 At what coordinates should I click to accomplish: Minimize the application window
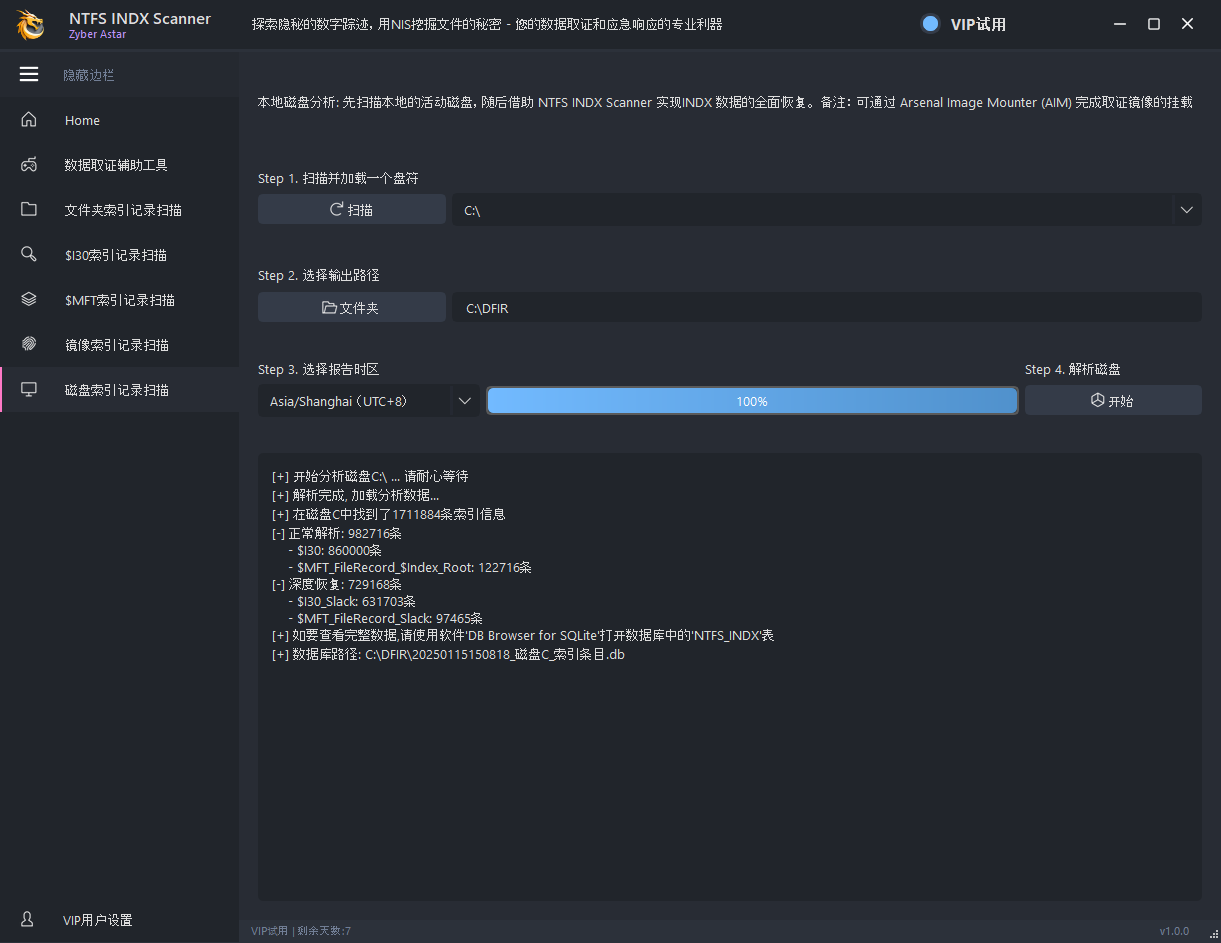(1120, 24)
